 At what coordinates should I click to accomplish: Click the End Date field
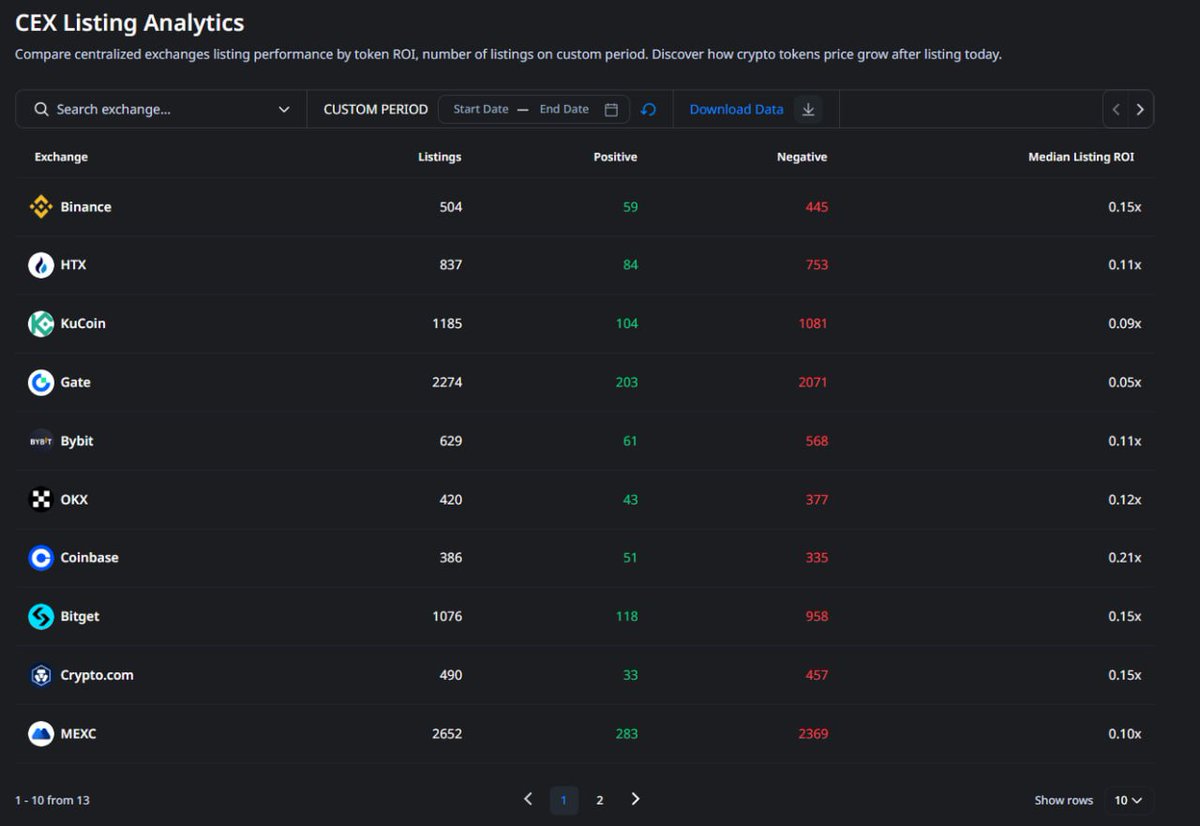click(564, 109)
